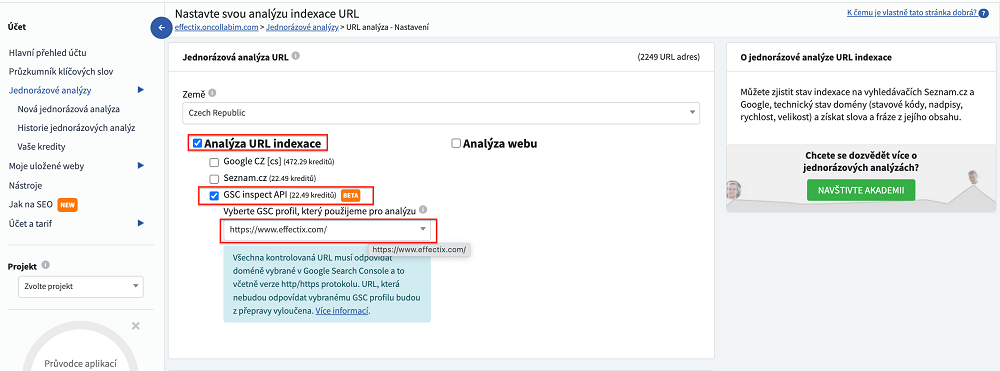
Task: Click the NEW badge beside Jak na SEO
Action: [x=67, y=205]
